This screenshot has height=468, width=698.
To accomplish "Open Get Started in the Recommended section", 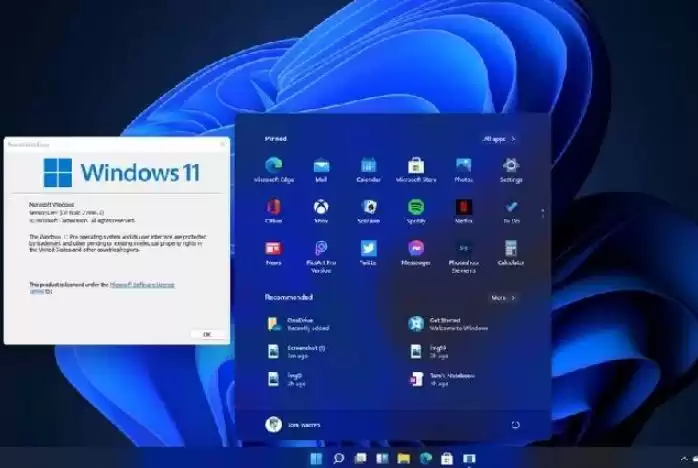I will [x=448, y=324].
